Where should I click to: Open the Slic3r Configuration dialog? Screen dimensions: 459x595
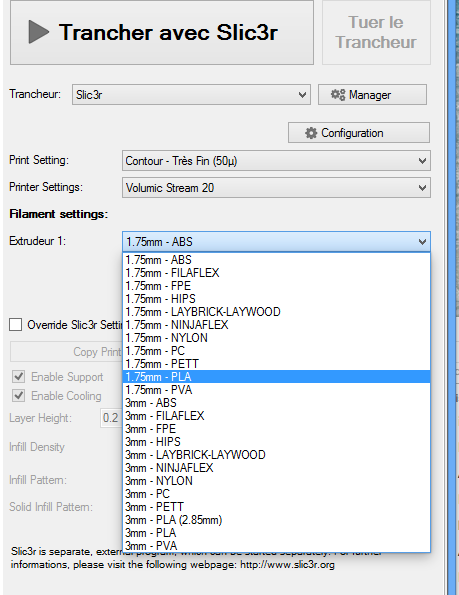point(359,132)
